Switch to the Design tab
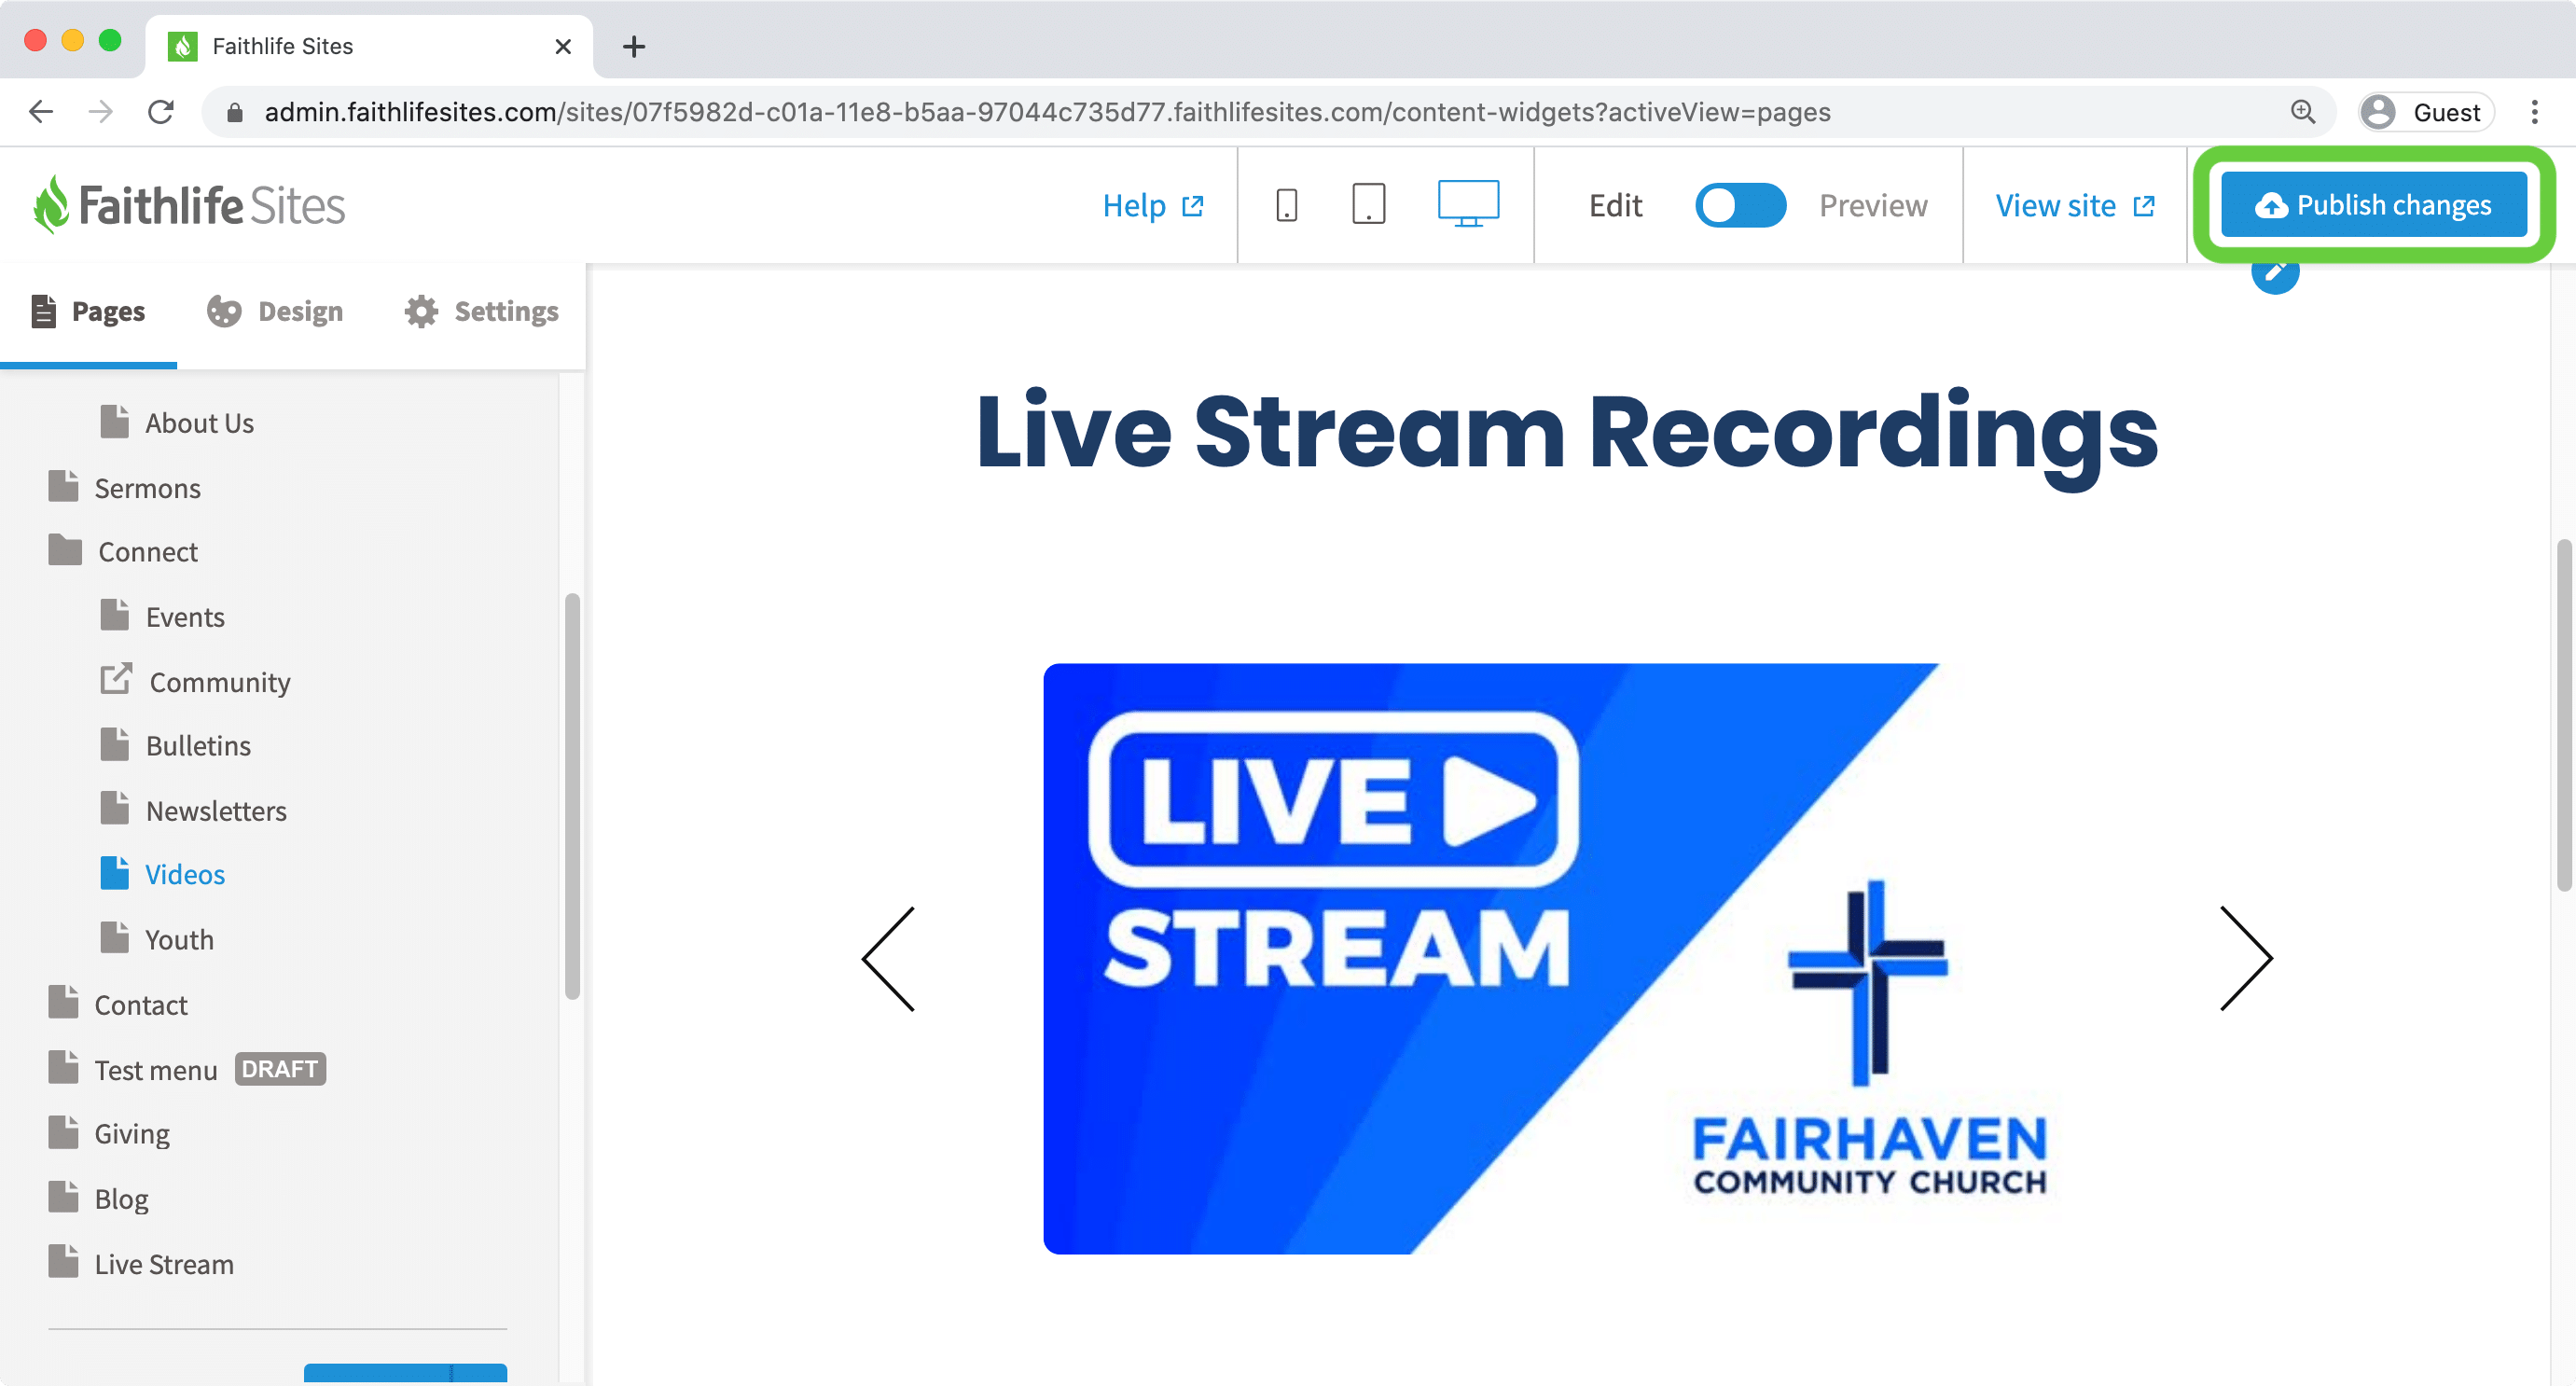The width and height of the screenshot is (2576, 1386). [275, 312]
